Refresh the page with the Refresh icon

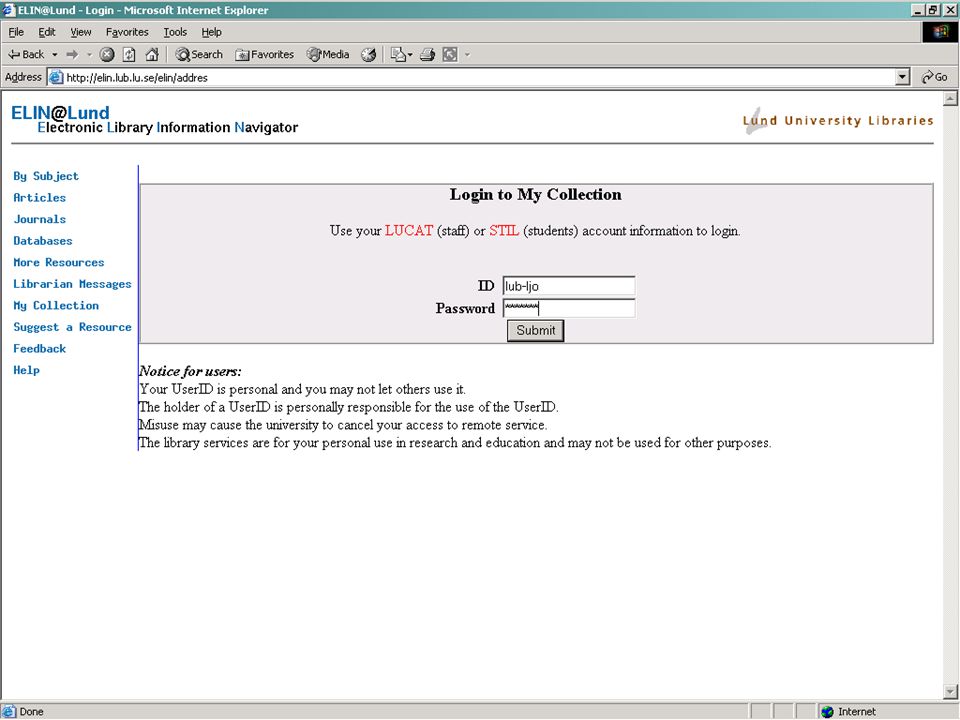tap(129, 54)
